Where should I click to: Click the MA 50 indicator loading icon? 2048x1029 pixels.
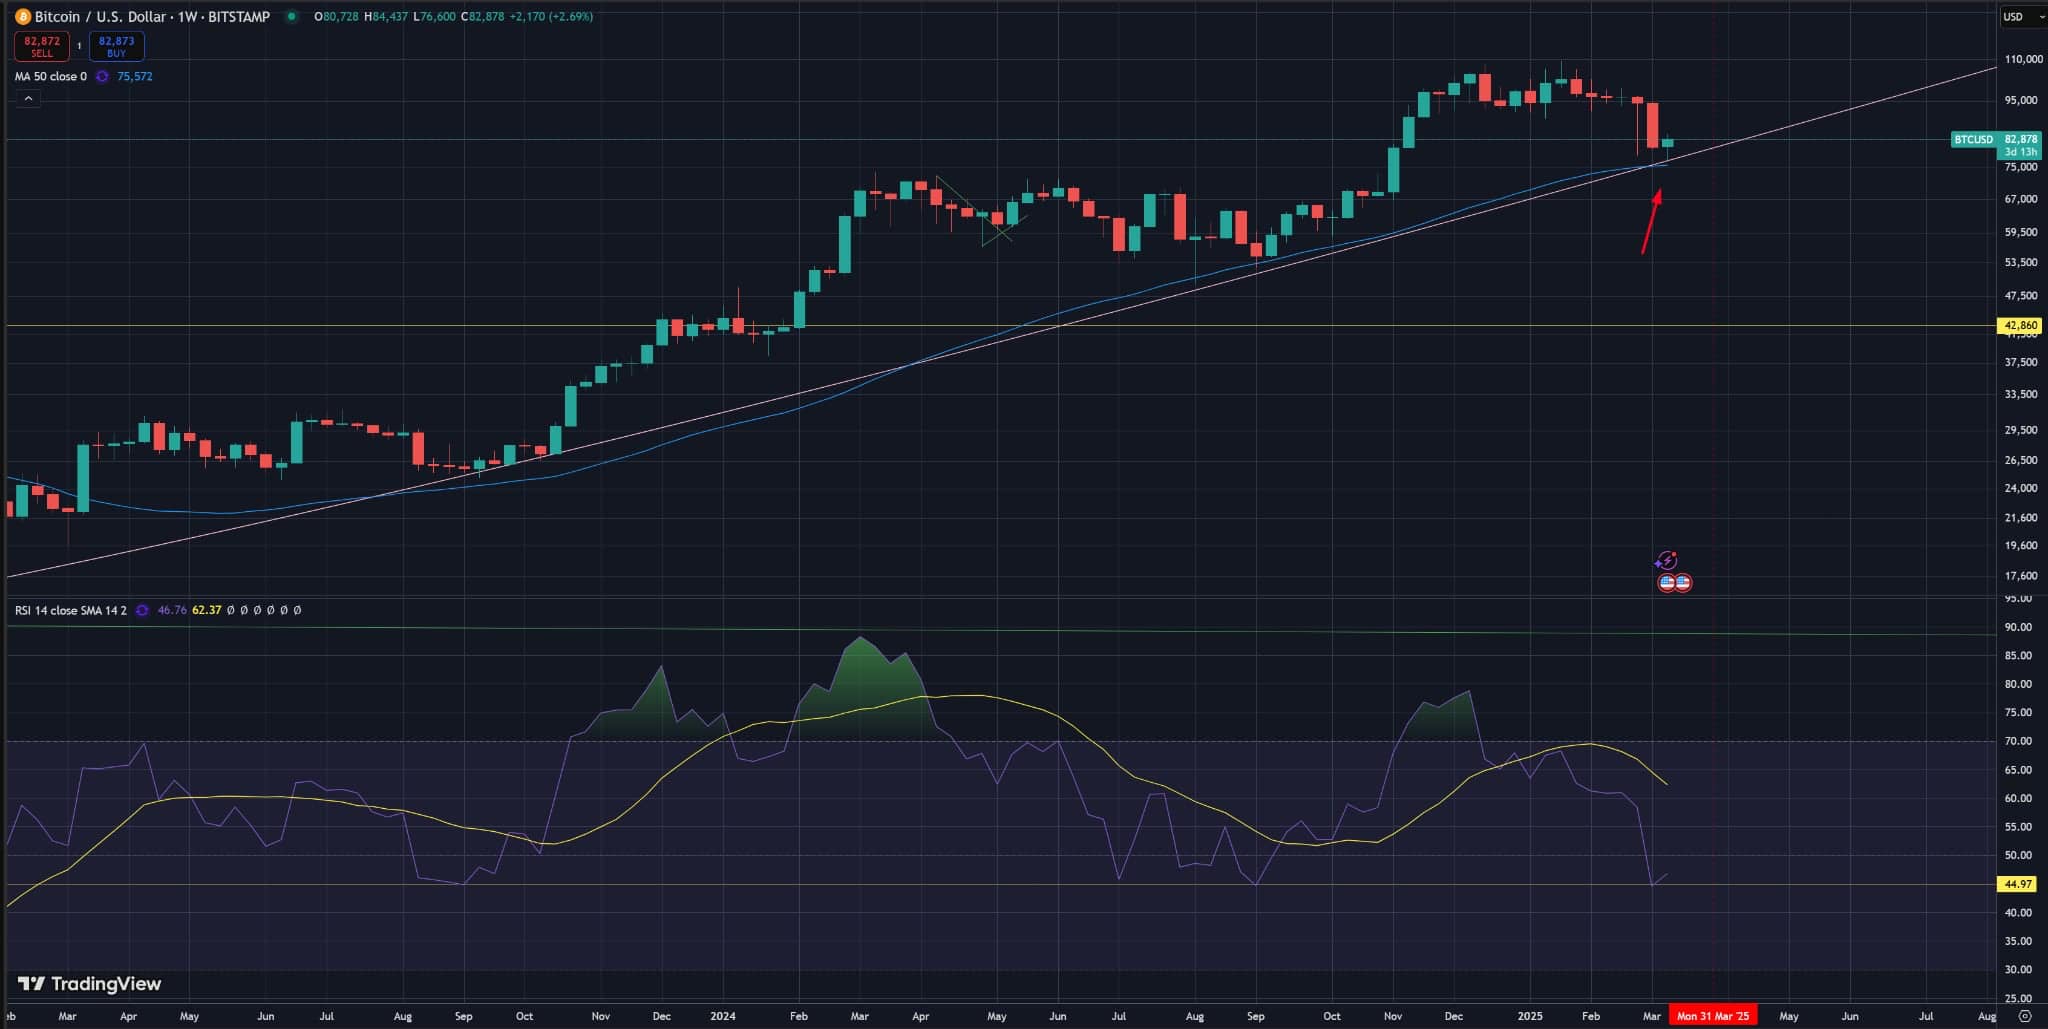[102, 77]
